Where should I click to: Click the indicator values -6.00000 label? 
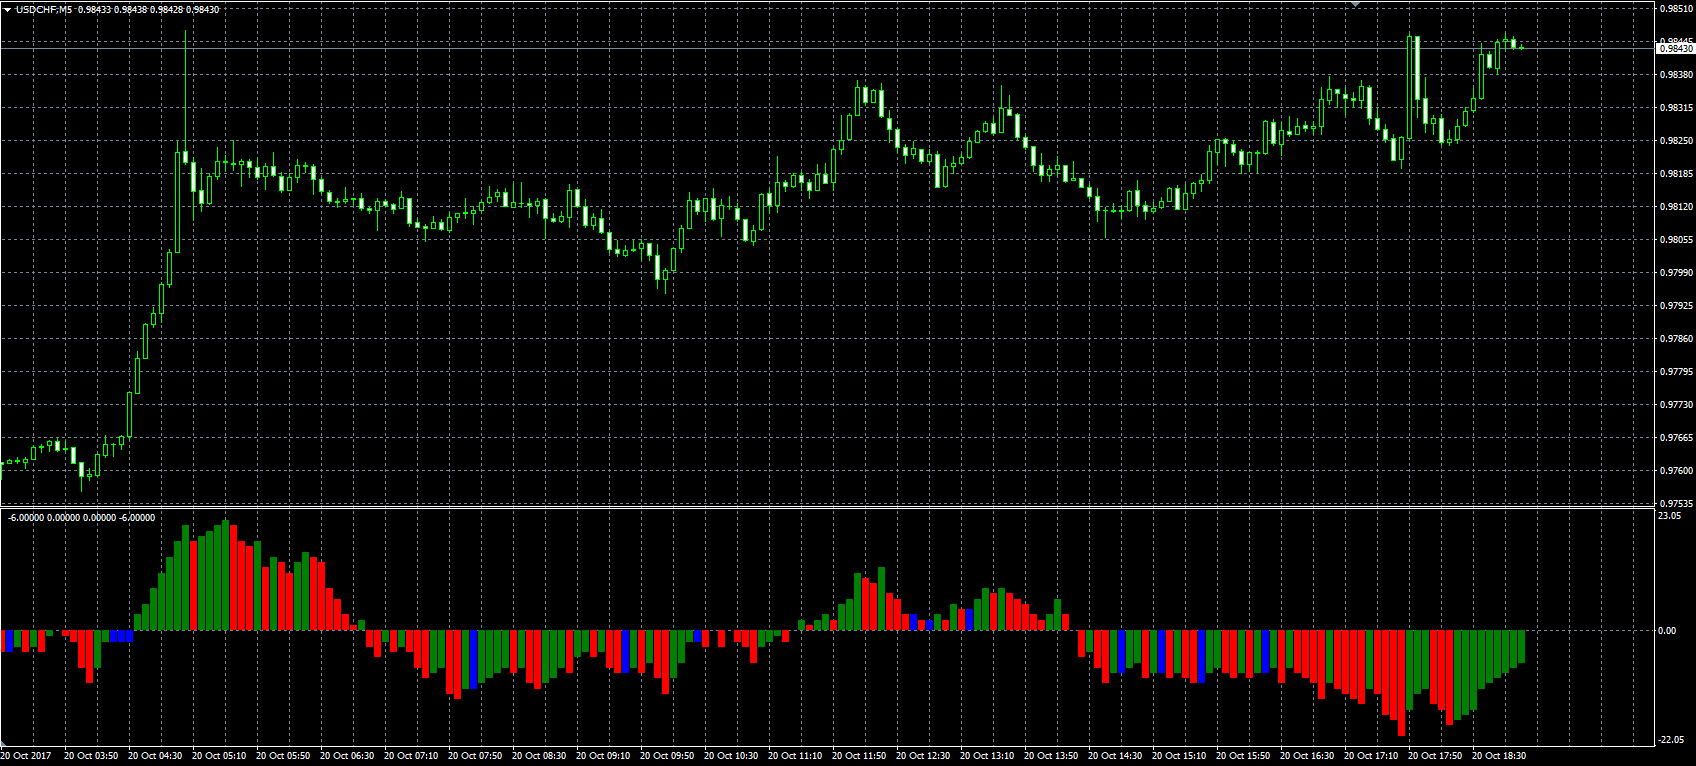pyautogui.click(x=81, y=518)
